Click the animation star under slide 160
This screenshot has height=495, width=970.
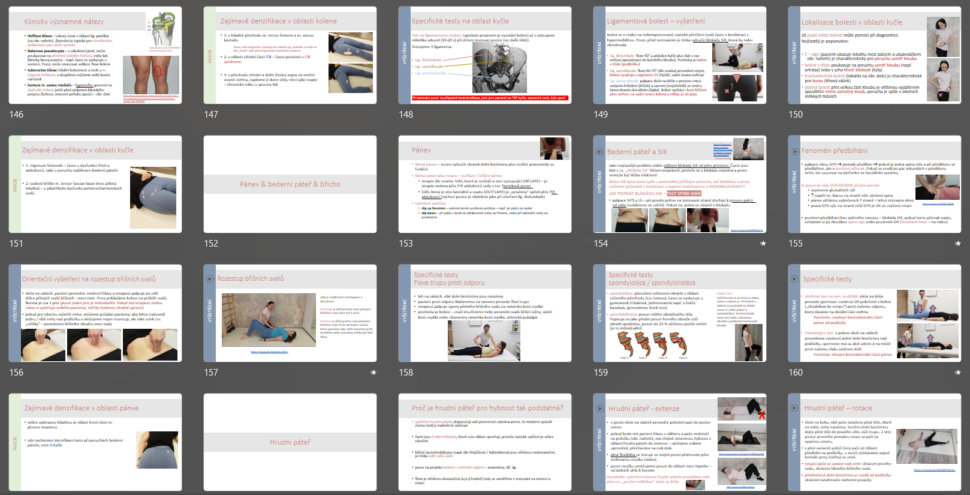point(958,372)
